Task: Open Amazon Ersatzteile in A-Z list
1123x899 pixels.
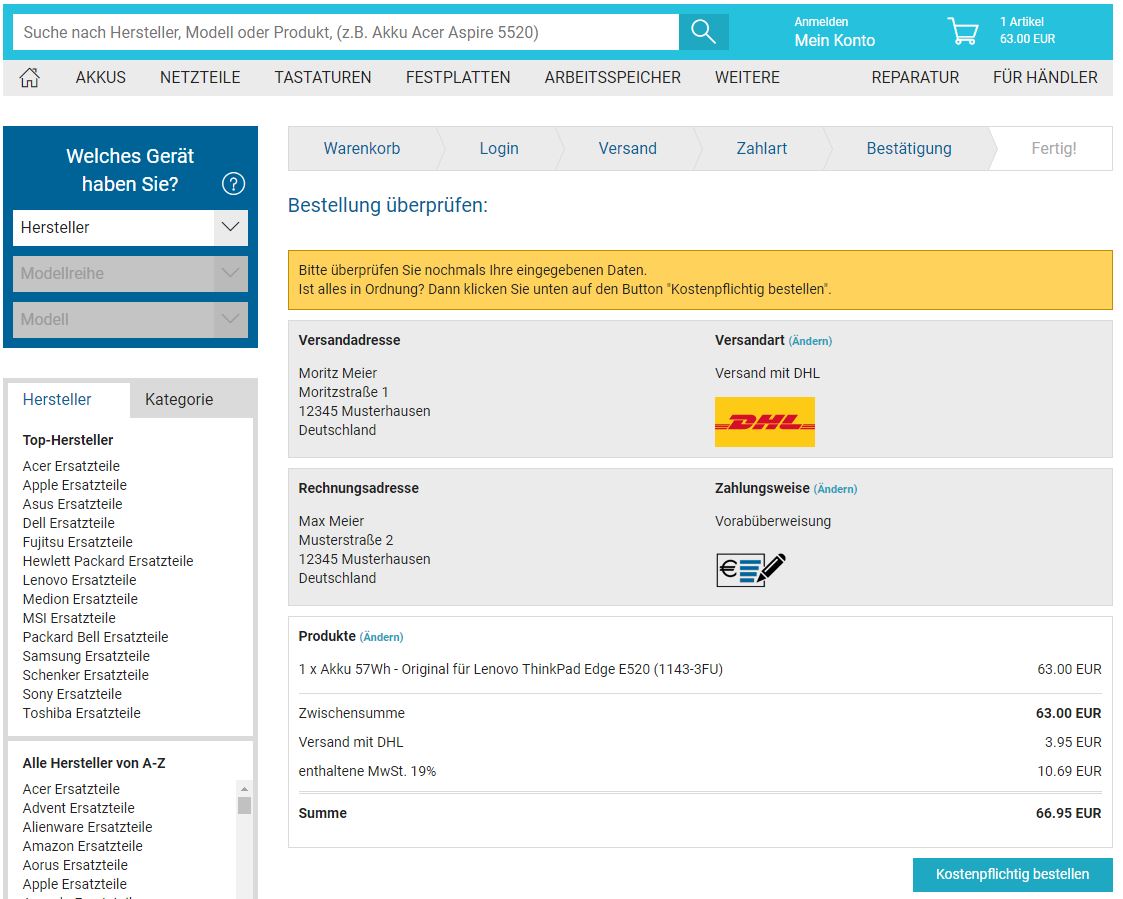Action: click(x=82, y=846)
